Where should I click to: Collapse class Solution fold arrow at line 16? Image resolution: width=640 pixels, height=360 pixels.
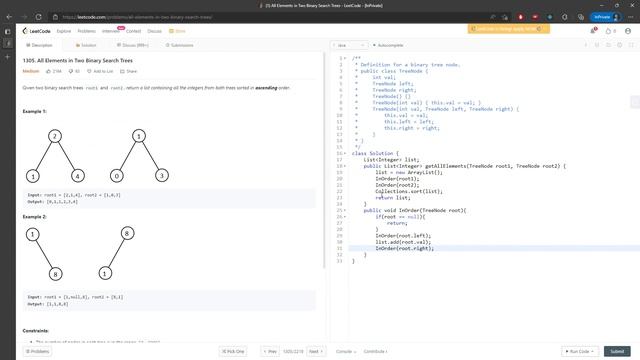pyautogui.click(x=345, y=153)
